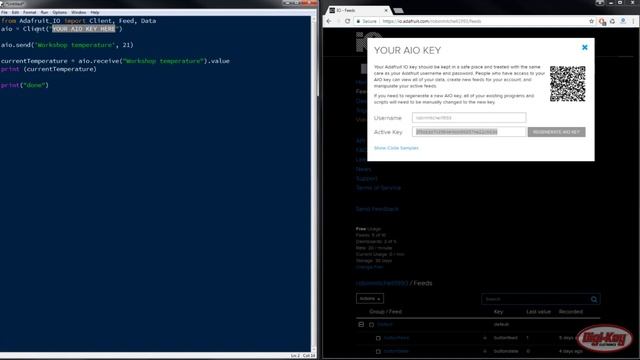Open the Default group link
The image size is (640, 360).
tap(384, 324)
